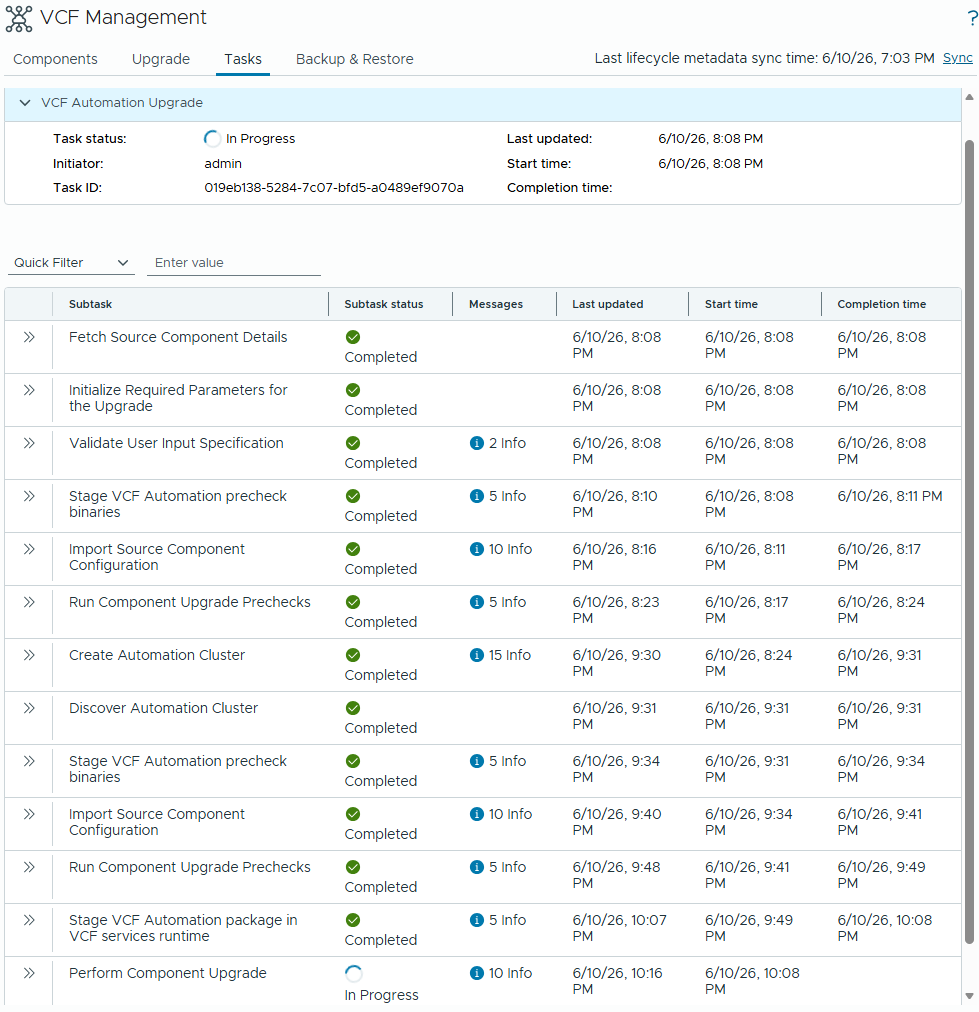Click the vertical scrollbar thumb
Screen dimensions: 979x1012
[969, 542]
